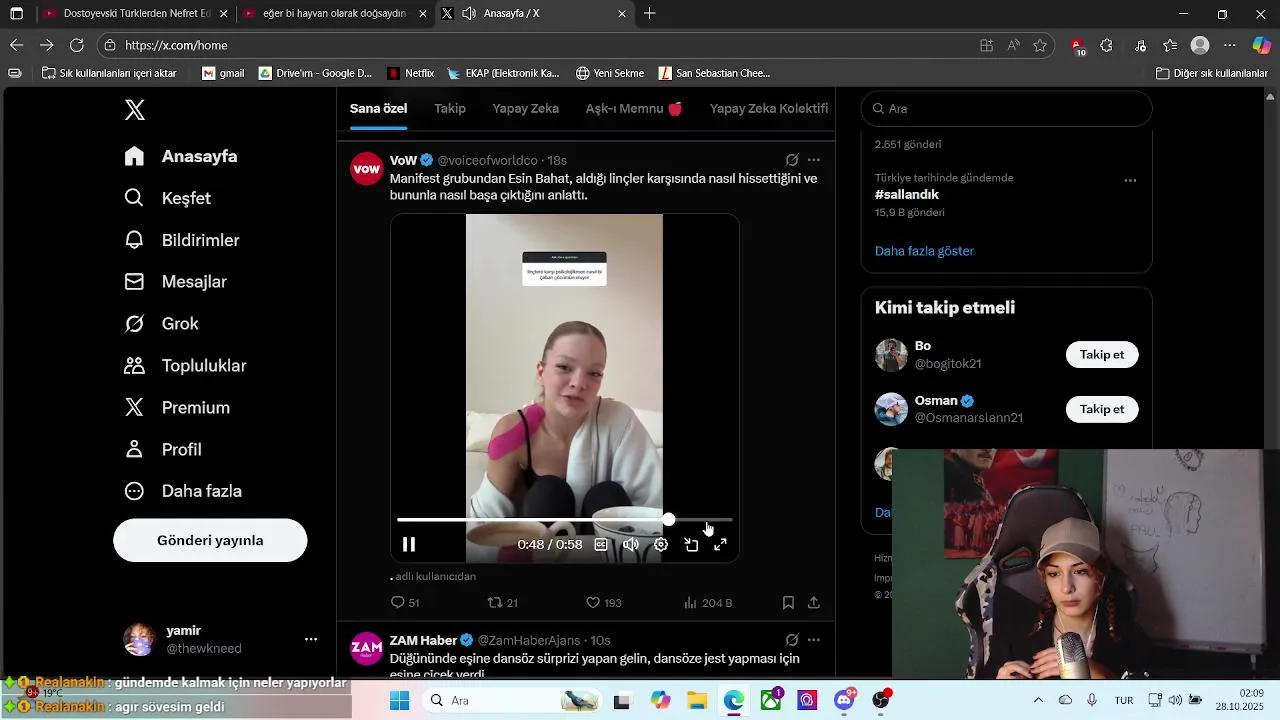
Task: Repost the VoW post with 21 reposts
Action: coord(502,602)
